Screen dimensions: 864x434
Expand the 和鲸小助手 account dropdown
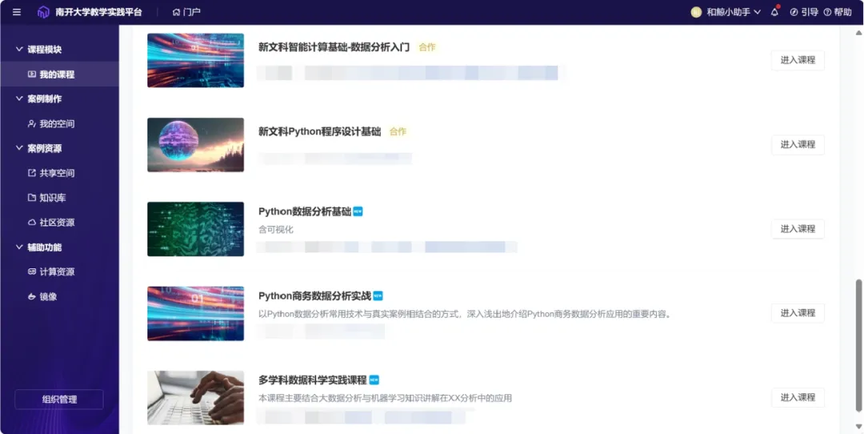[757, 12]
